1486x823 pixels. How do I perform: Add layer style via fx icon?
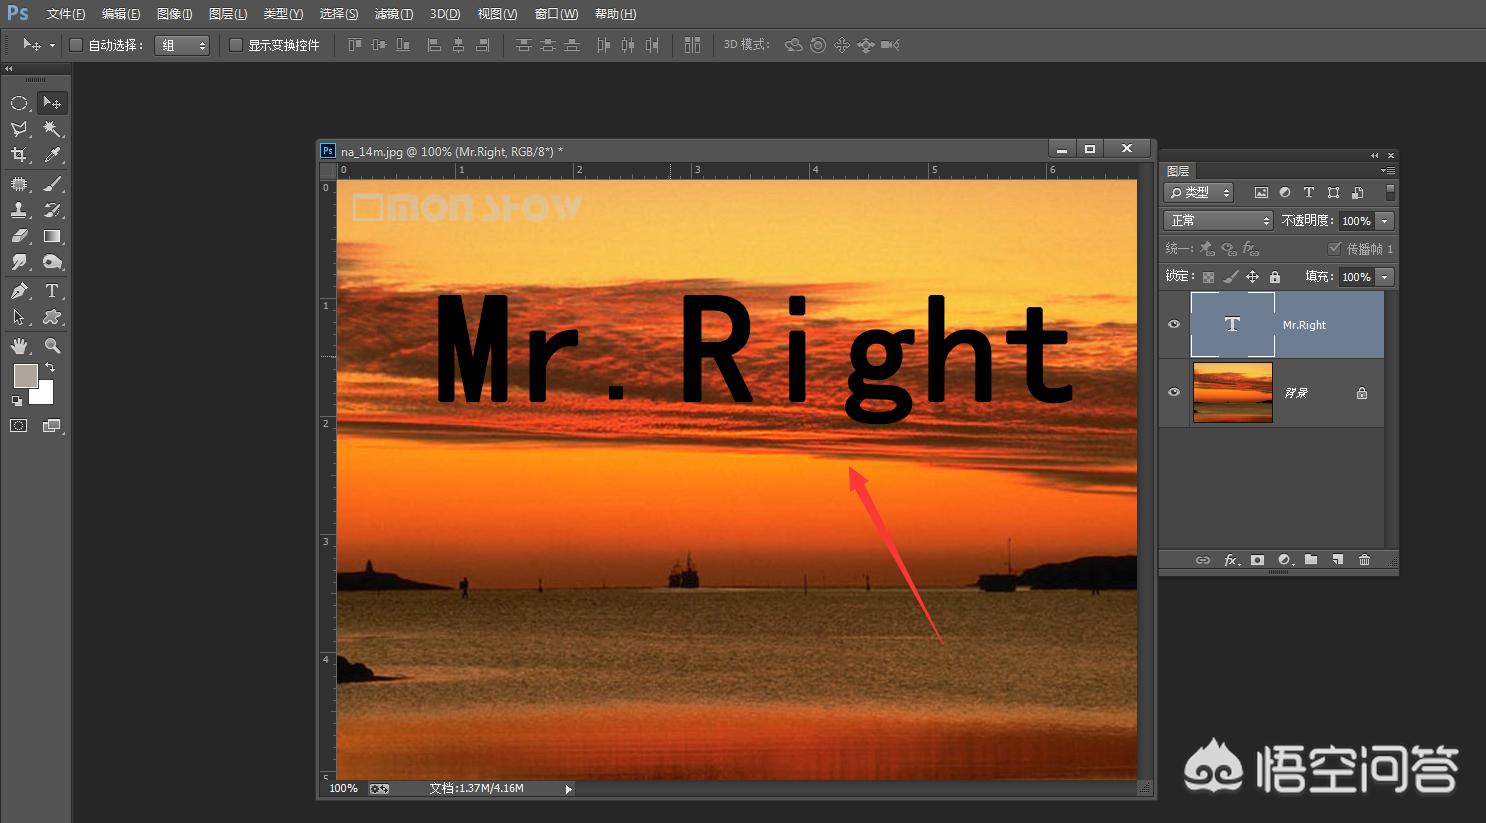(1231, 560)
